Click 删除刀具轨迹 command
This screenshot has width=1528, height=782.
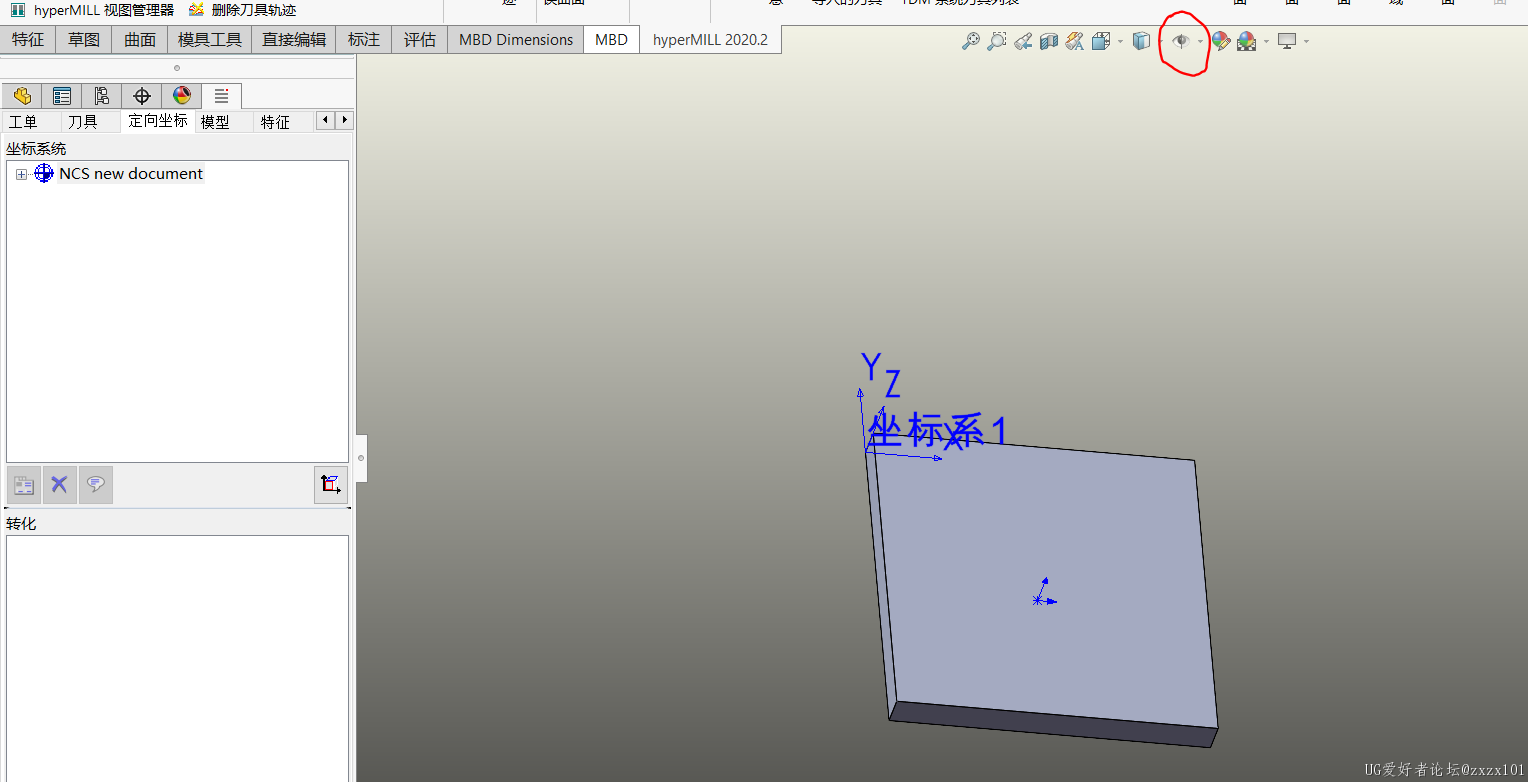point(242,10)
